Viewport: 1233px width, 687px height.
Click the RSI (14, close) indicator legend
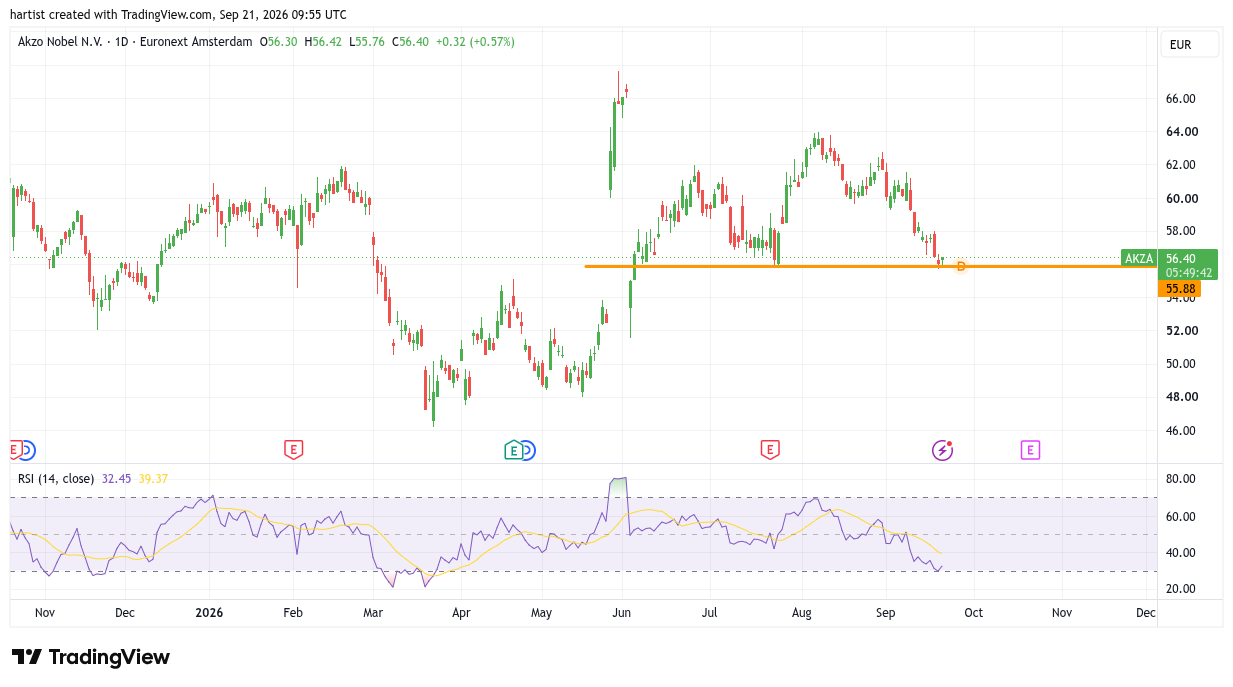click(x=56, y=479)
